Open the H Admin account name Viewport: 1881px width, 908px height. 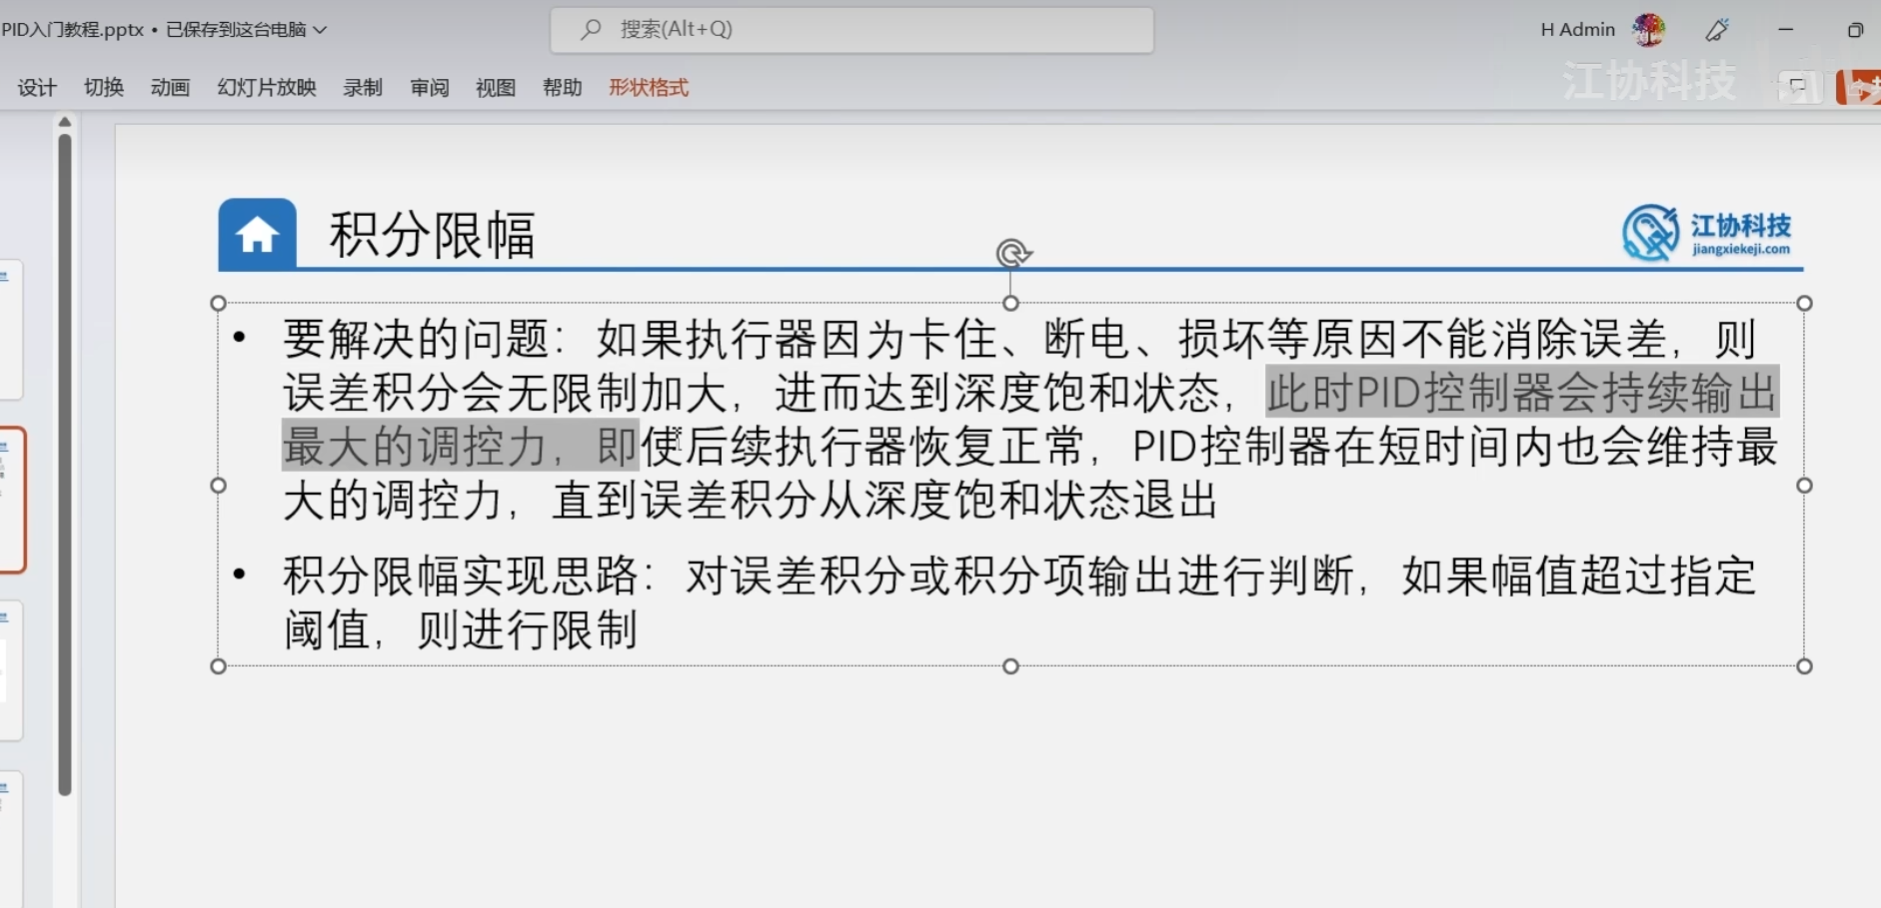pos(1577,30)
